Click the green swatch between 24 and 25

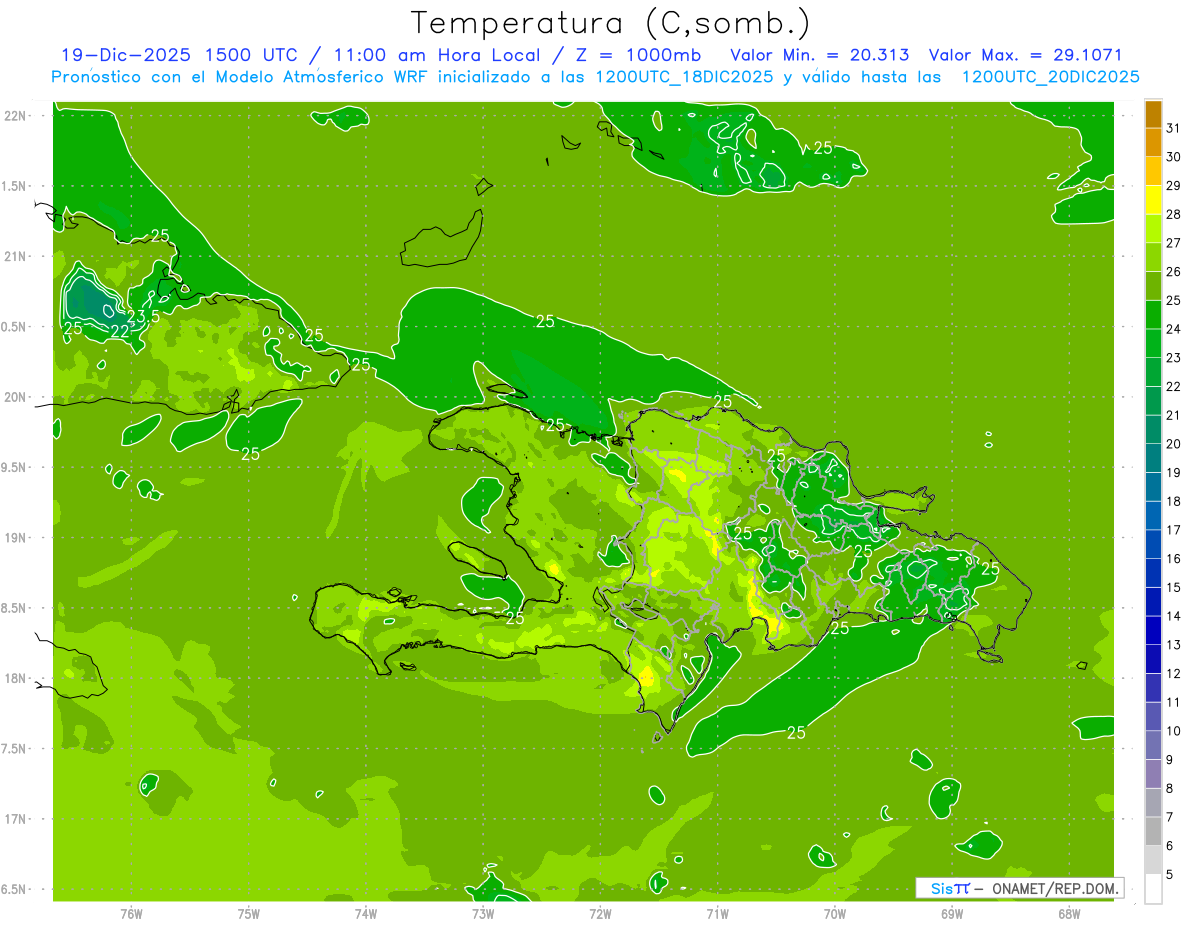pos(1153,314)
